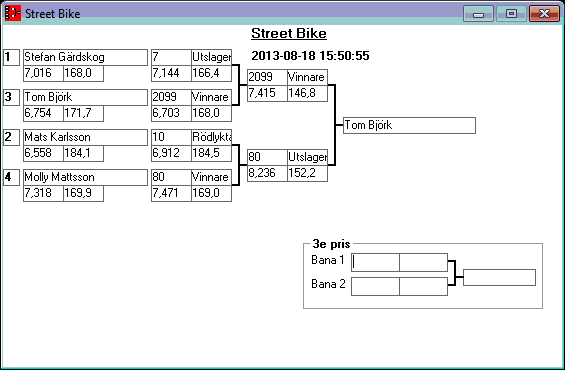
Task: Click the 6,703 time cell
Action: [x=171, y=113]
